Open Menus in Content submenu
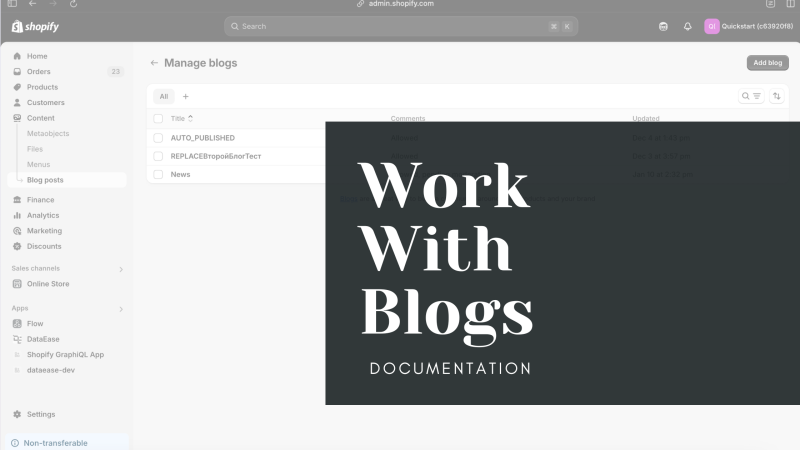This screenshot has height=450, width=800. [38, 164]
